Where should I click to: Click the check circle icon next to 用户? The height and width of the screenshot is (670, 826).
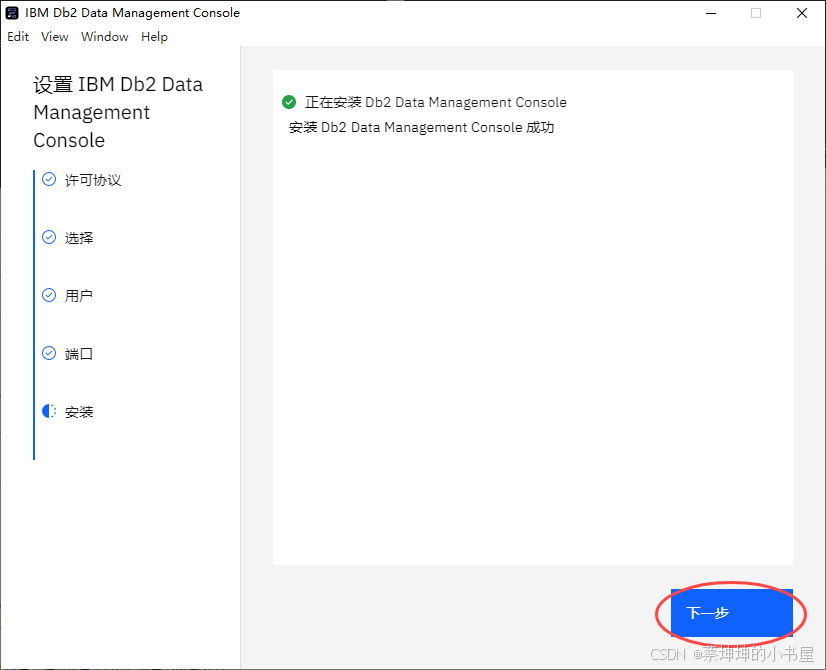[x=48, y=295]
